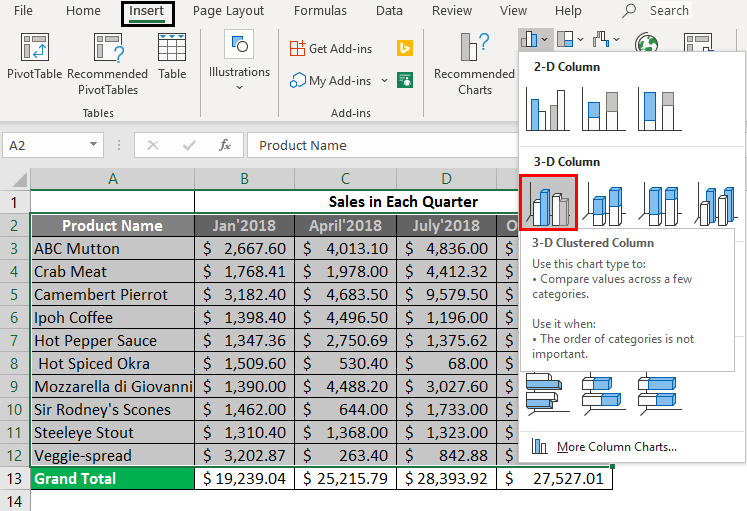Select the 2-D Clustered Column chart
The image size is (747, 511).
tap(548, 109)
